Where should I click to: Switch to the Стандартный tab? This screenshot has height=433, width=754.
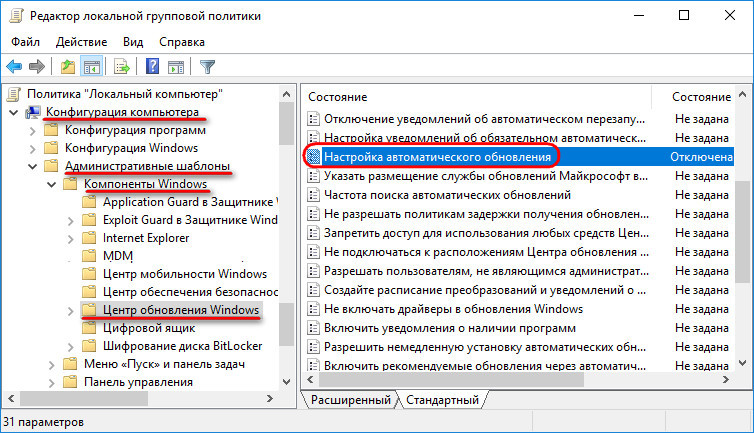(x=442, y=400)
